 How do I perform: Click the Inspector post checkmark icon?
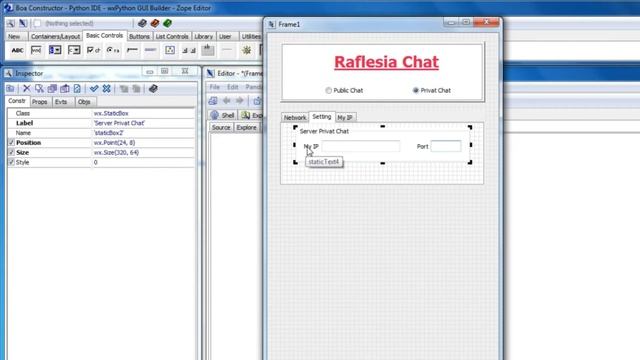pos(94,89)
